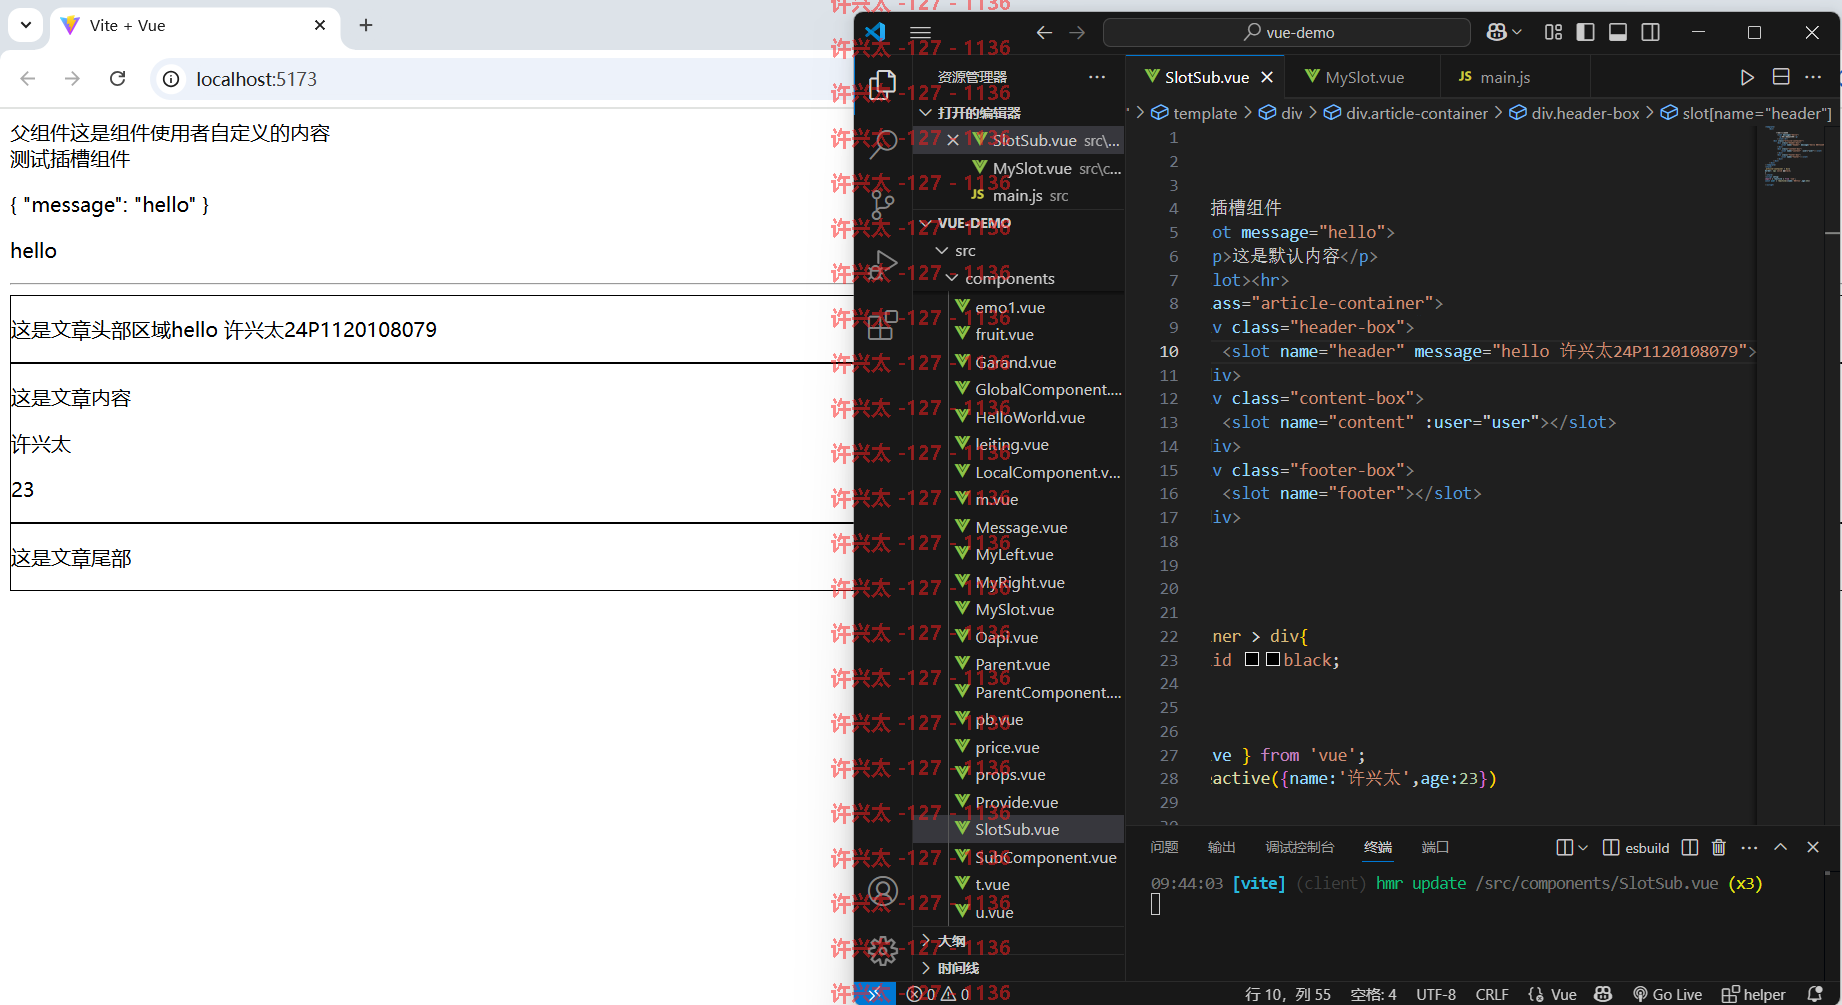Click Go Live in status bar
1842x1005 pixels.
click(x=1667, y=994)
